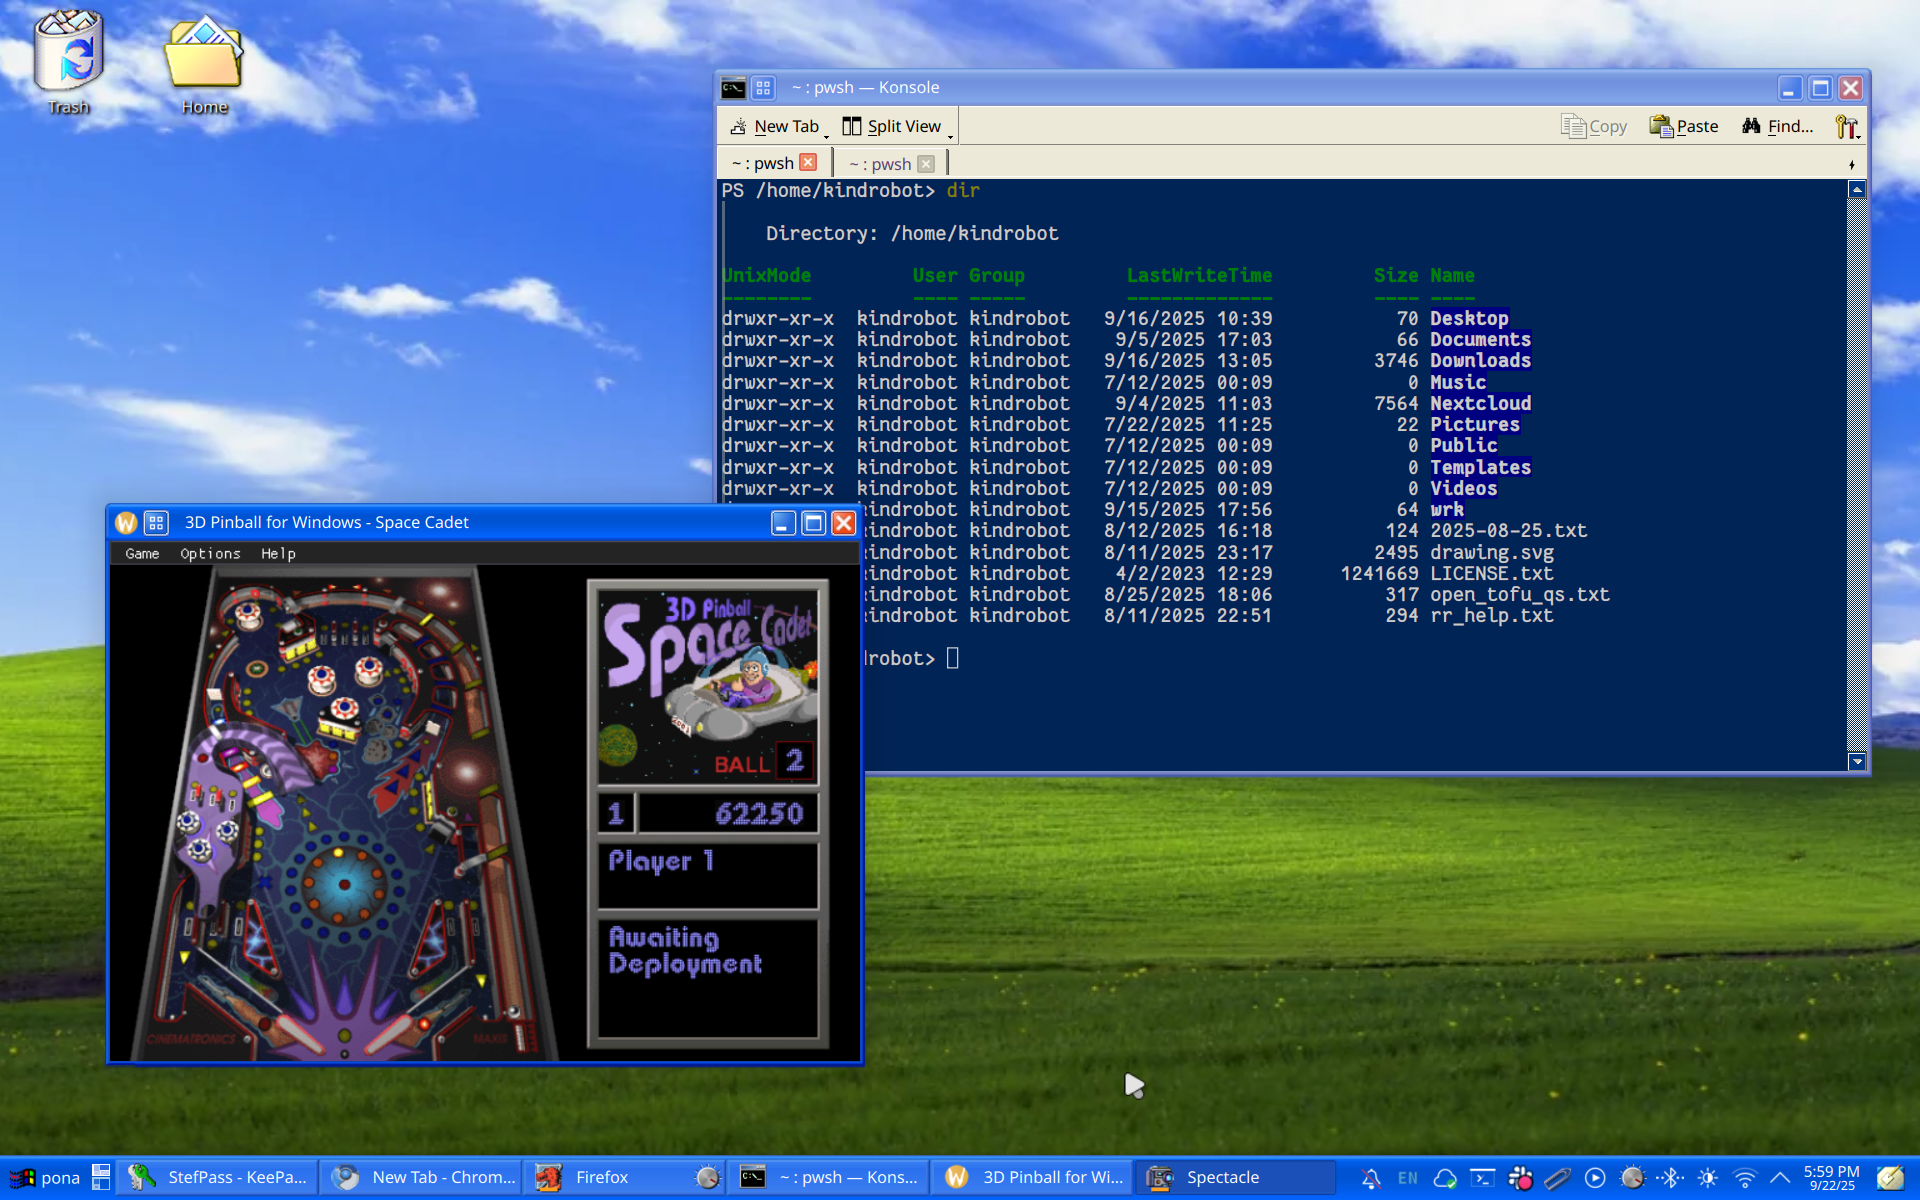Open the Options menu in Pinball
The height and width of the screenshot is (1200, 1920).
pyautogui.click(x=210, y=553)
